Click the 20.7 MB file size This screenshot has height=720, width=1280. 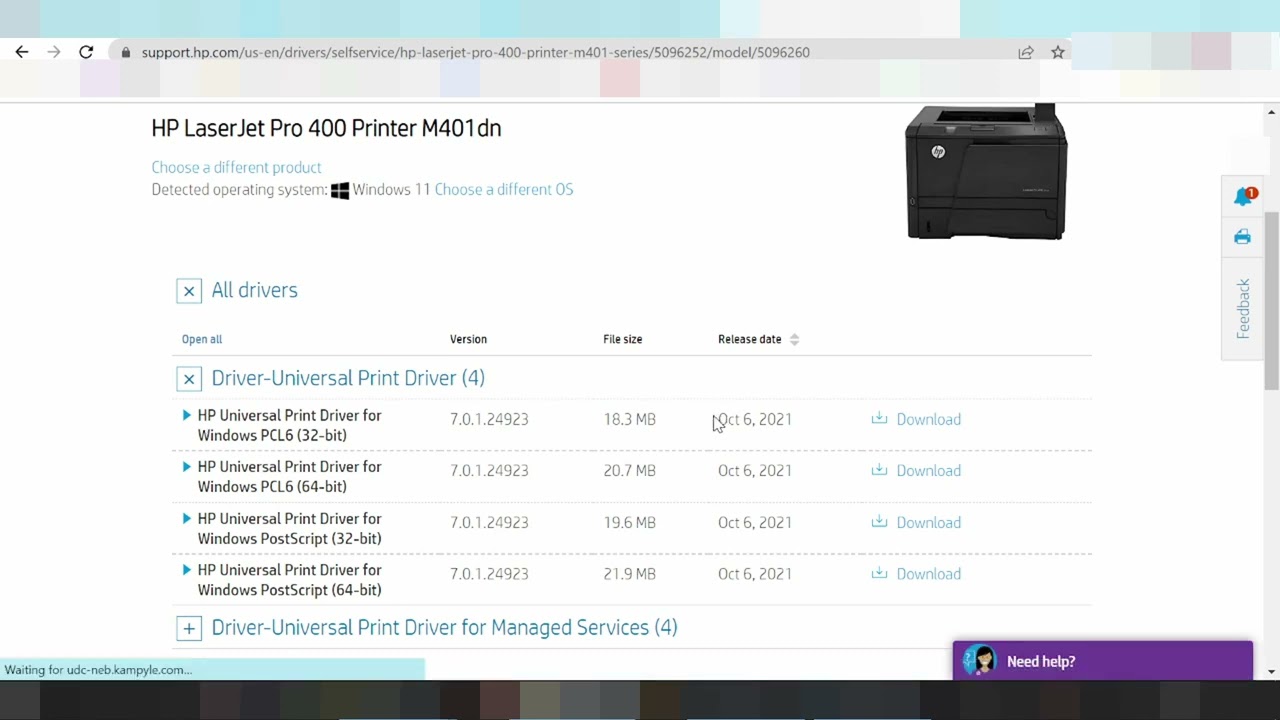point(629,471)
